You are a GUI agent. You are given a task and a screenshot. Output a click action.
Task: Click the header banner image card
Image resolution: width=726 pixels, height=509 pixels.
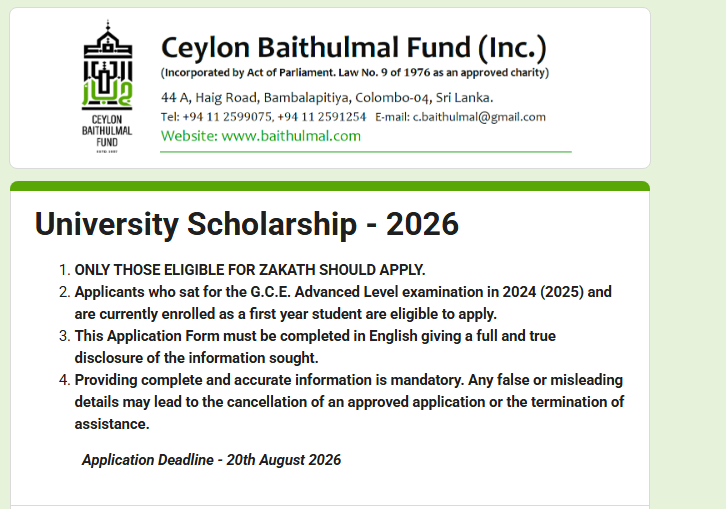click(330, 88)
